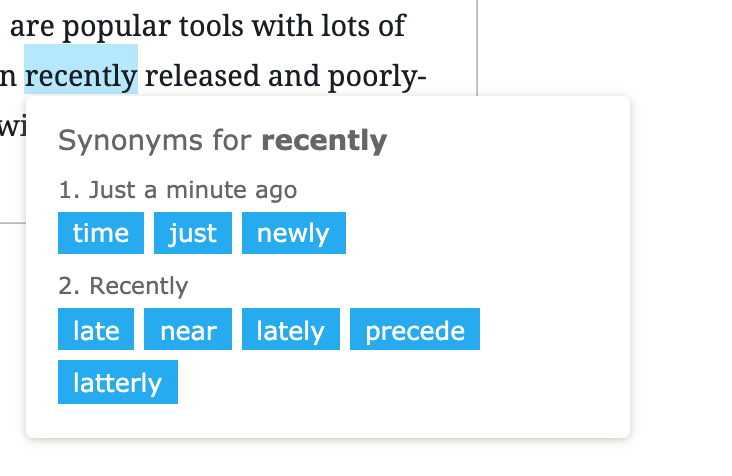732x476 pixels.
Task: Place cursor on the word 'tools'
Action: tap(211, 26)
